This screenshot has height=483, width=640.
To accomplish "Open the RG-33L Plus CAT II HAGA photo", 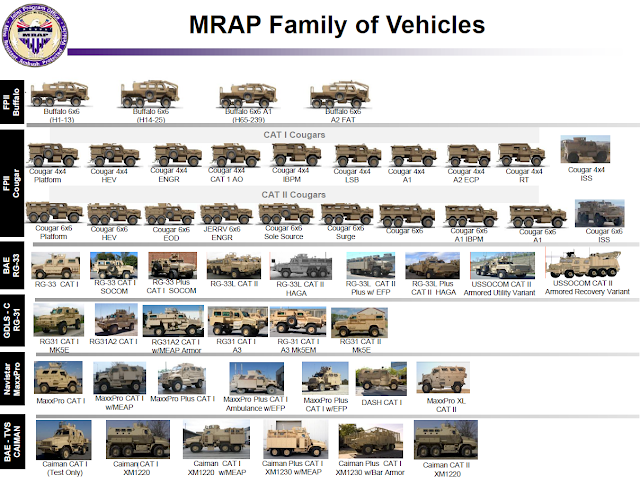I will (433, 265).
